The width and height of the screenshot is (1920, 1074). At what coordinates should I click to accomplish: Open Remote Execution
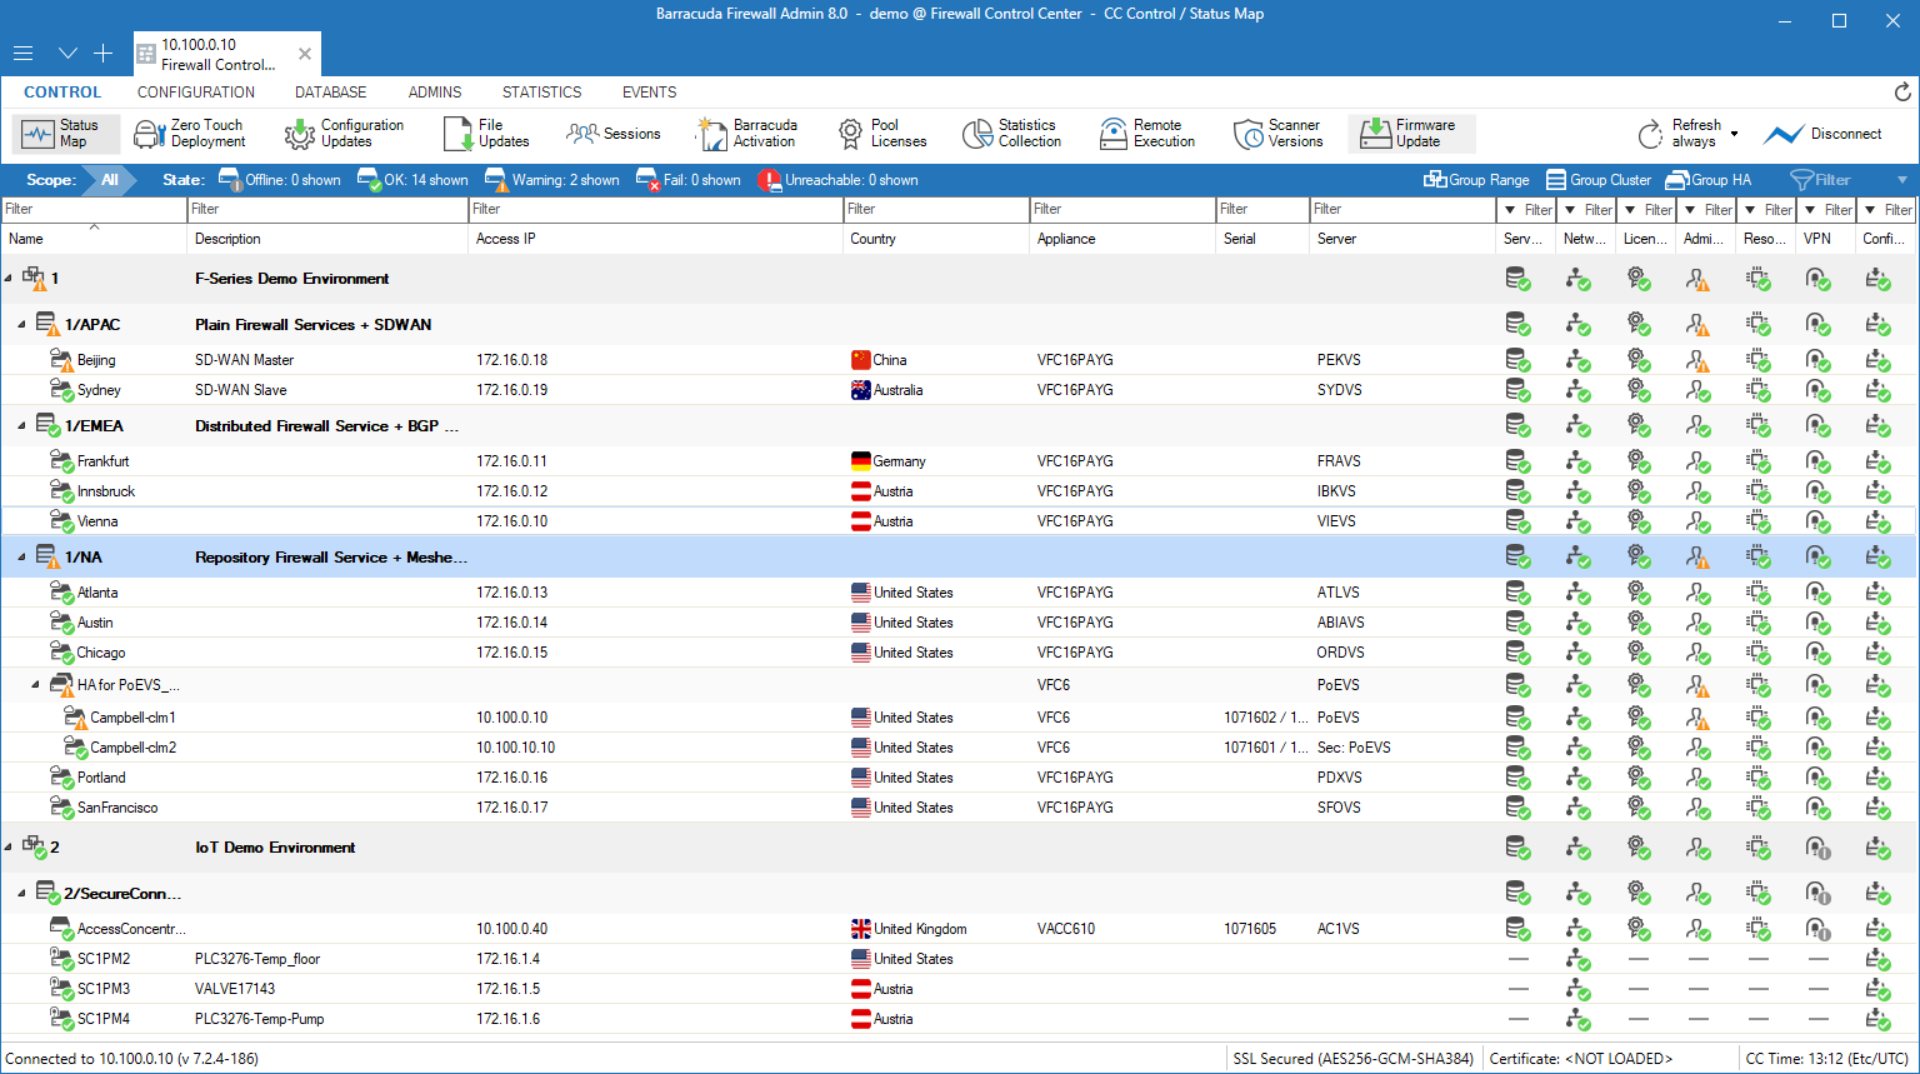(1147, 133)
